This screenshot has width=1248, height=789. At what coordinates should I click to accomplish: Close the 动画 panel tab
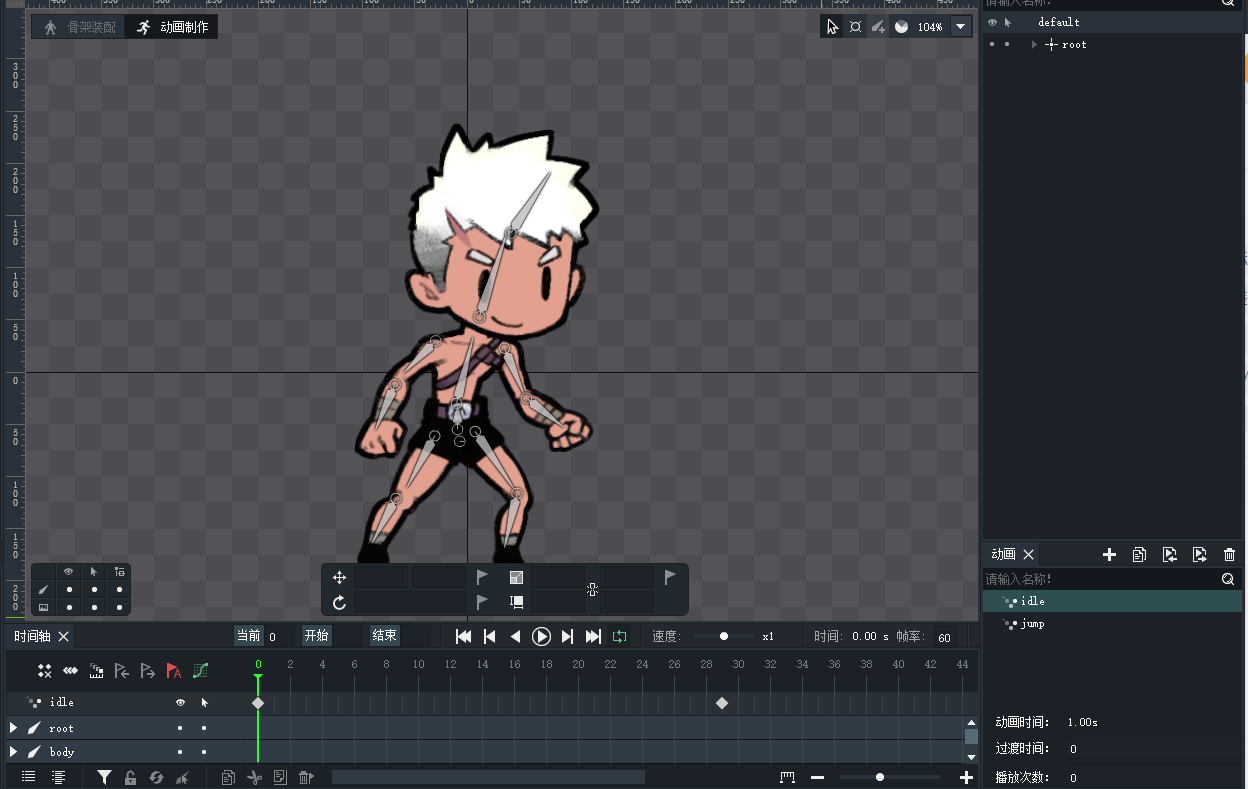[x=1028, y=554]
